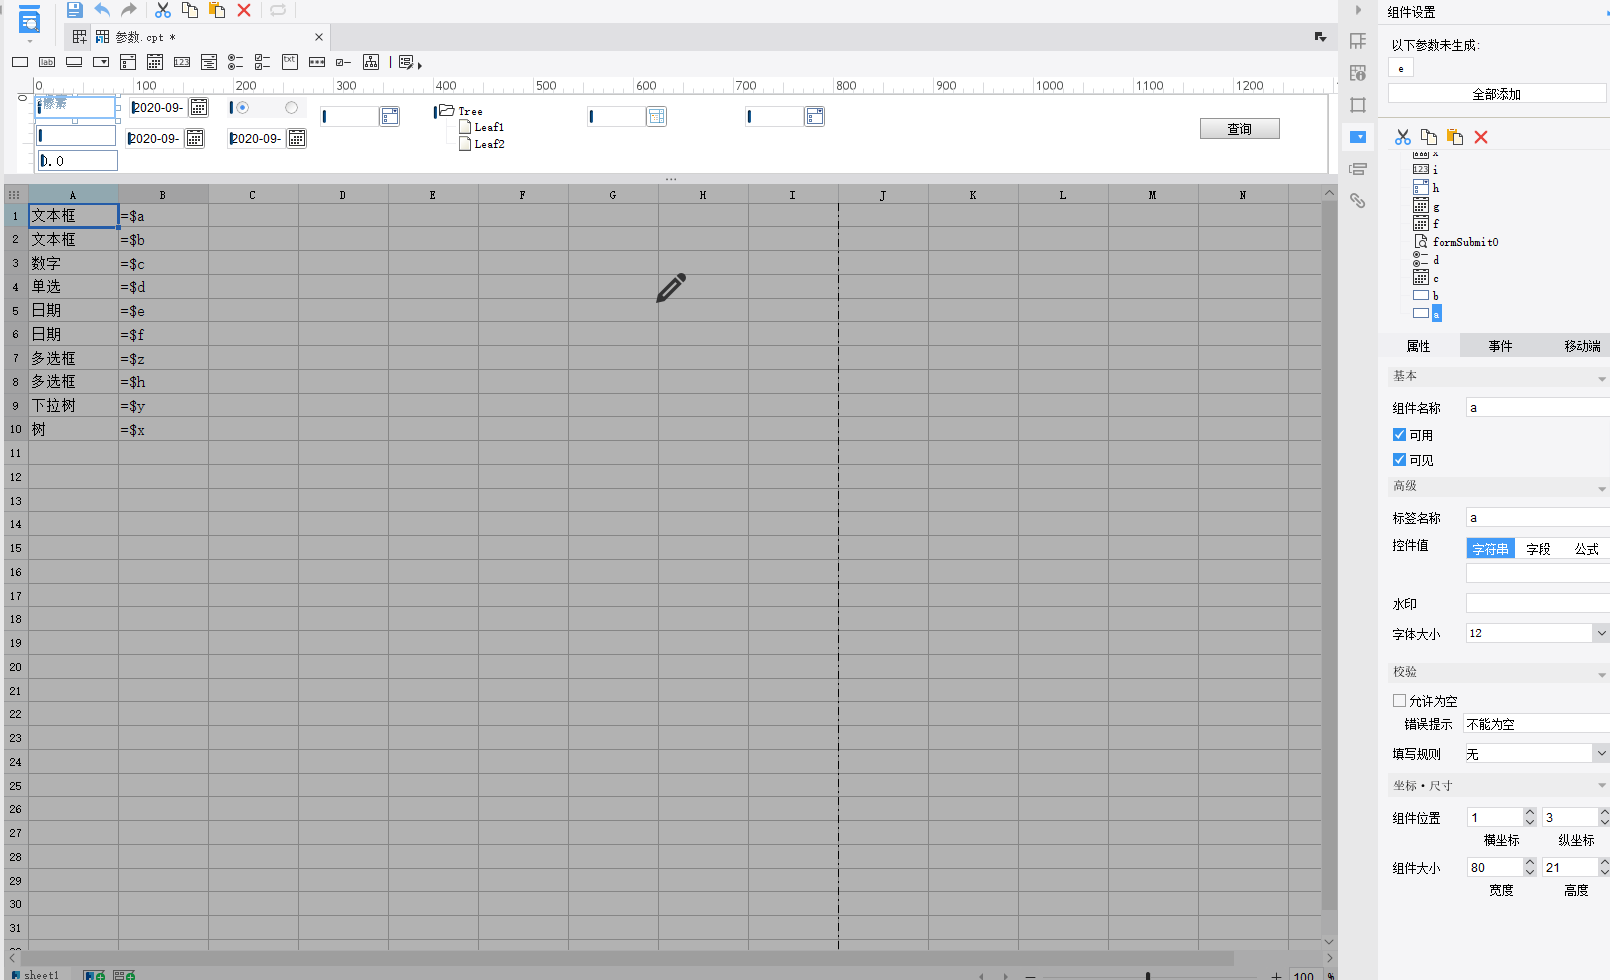Screen dimensions: 1610x980
Task: Click the 查询 button in parameter pane
Action: [1239, 129]
